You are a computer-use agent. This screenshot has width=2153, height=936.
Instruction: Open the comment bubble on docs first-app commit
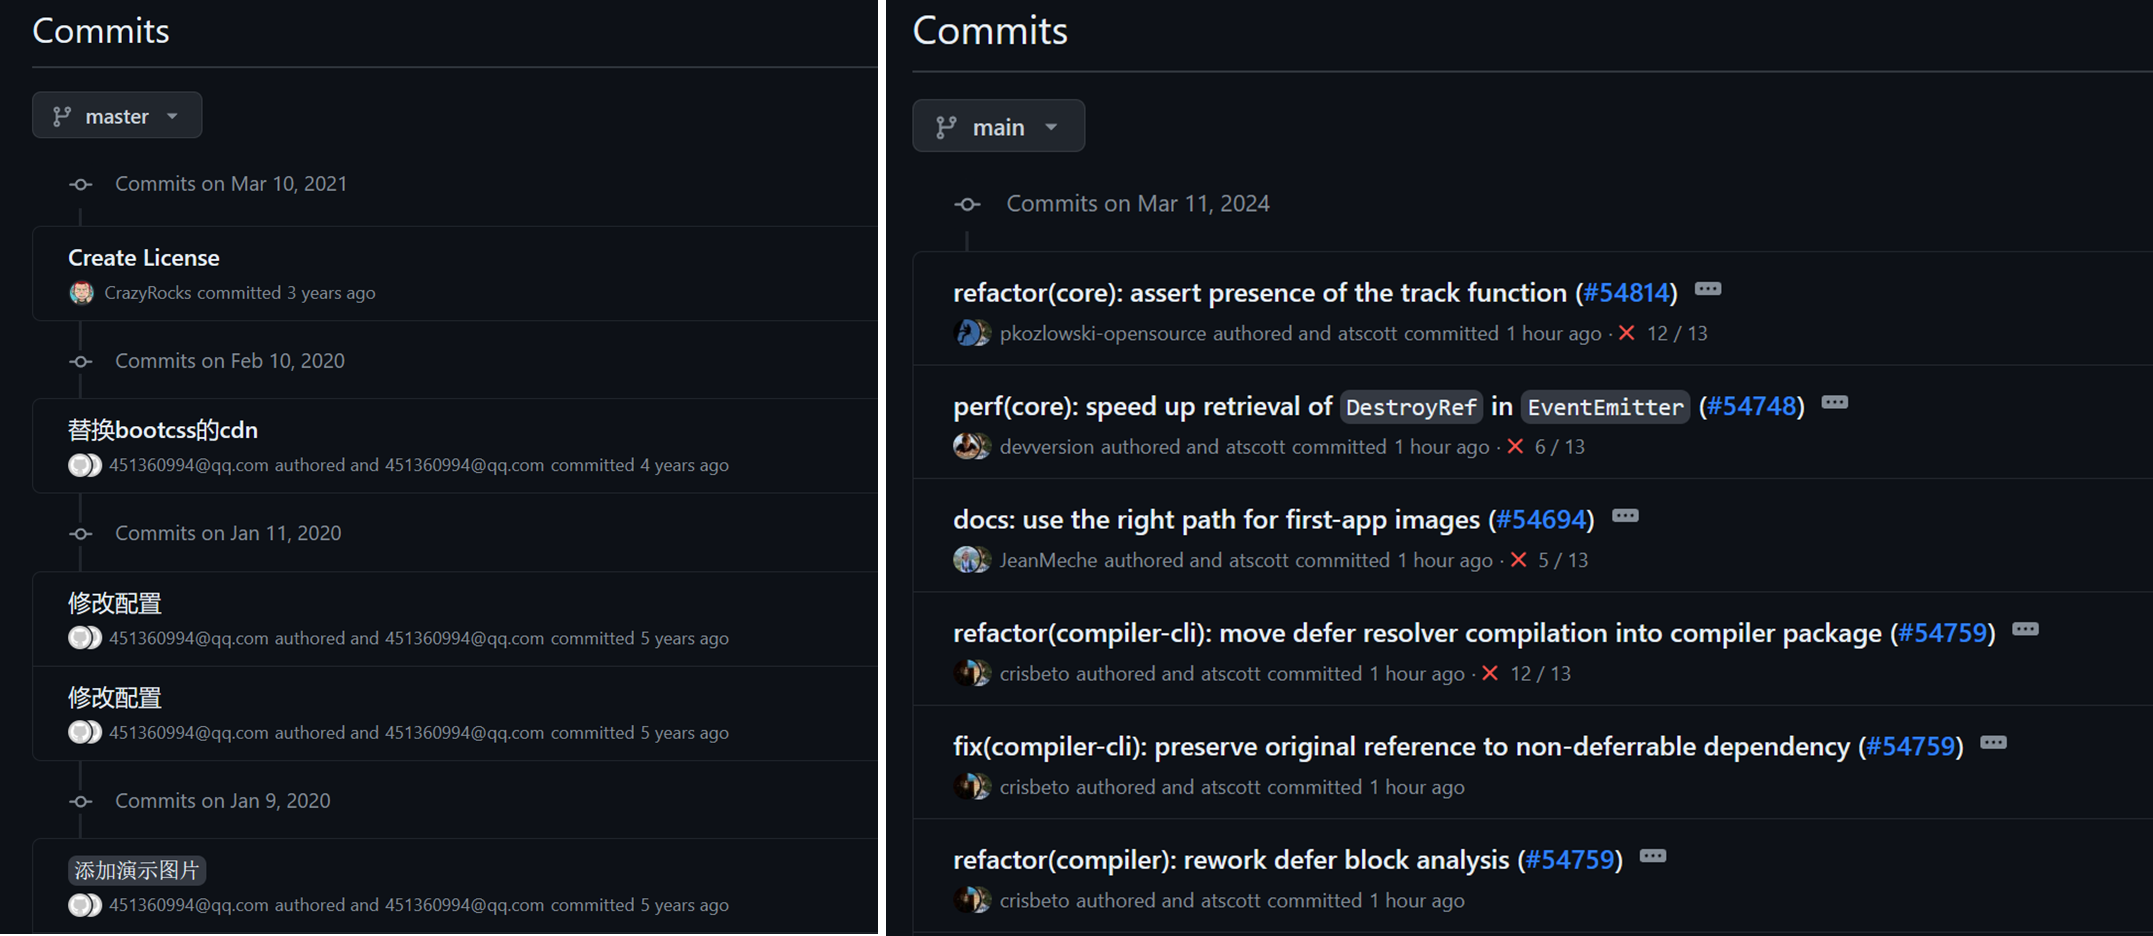[x=1625, y=516]
